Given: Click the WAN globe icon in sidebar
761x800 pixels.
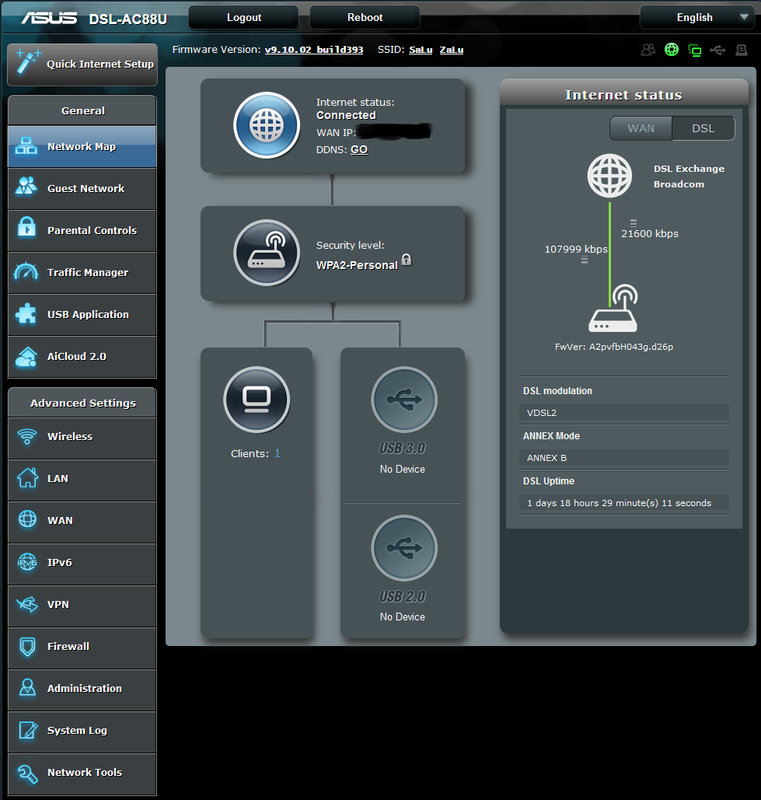Looking at the screenshot, I should (x=28, y=519).
